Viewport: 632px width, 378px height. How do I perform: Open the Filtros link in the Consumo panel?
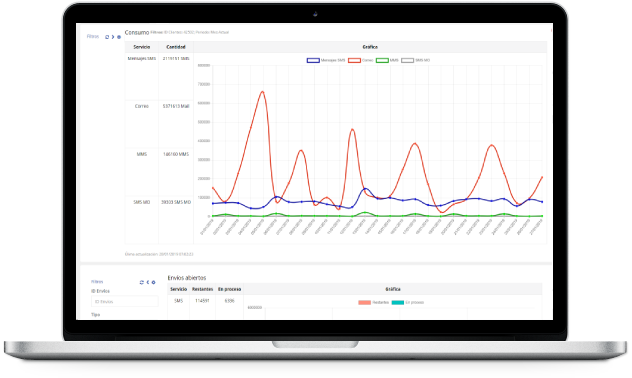(93, 36)
